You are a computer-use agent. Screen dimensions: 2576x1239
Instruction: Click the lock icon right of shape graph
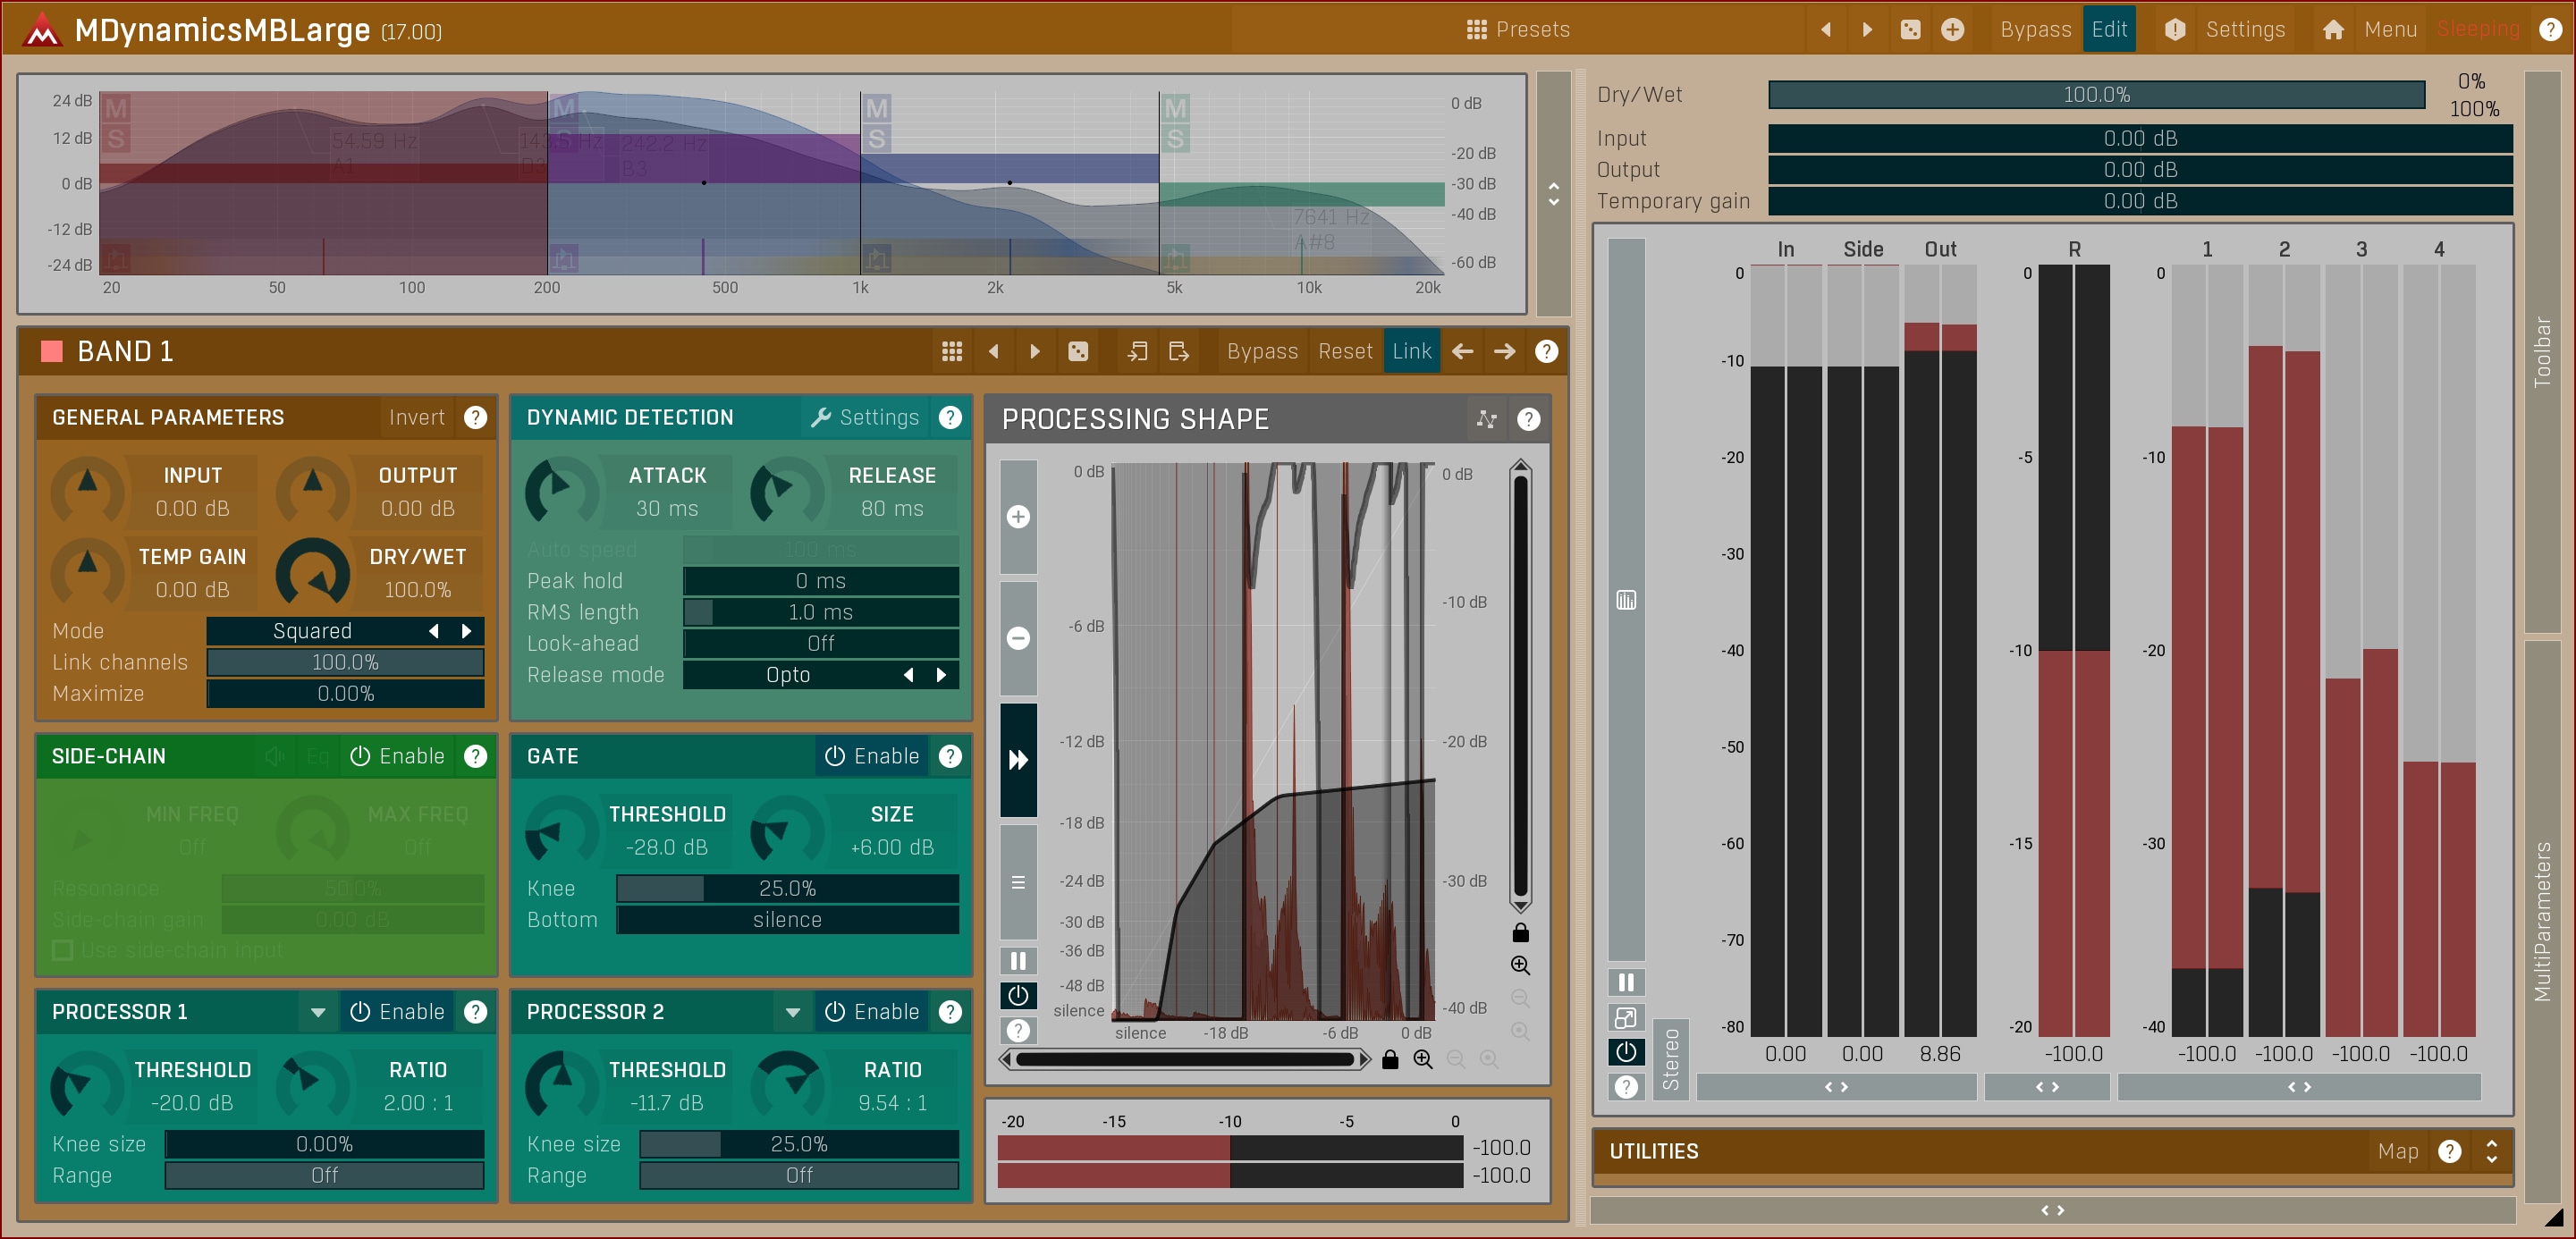click(1520, 933)
